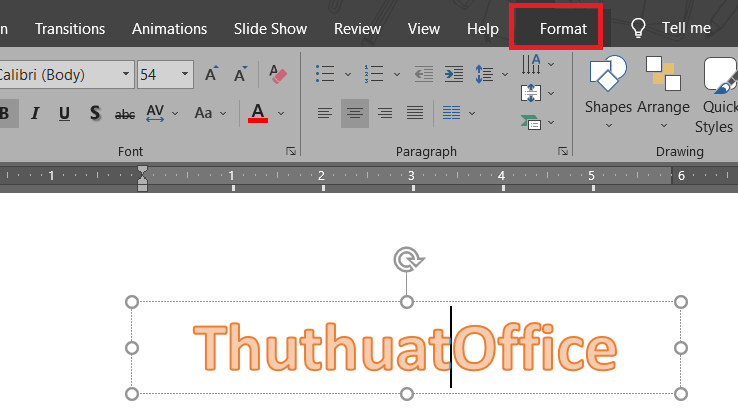Click the Tell me search box
The image size is (738, 411).
tap(686, 28)
